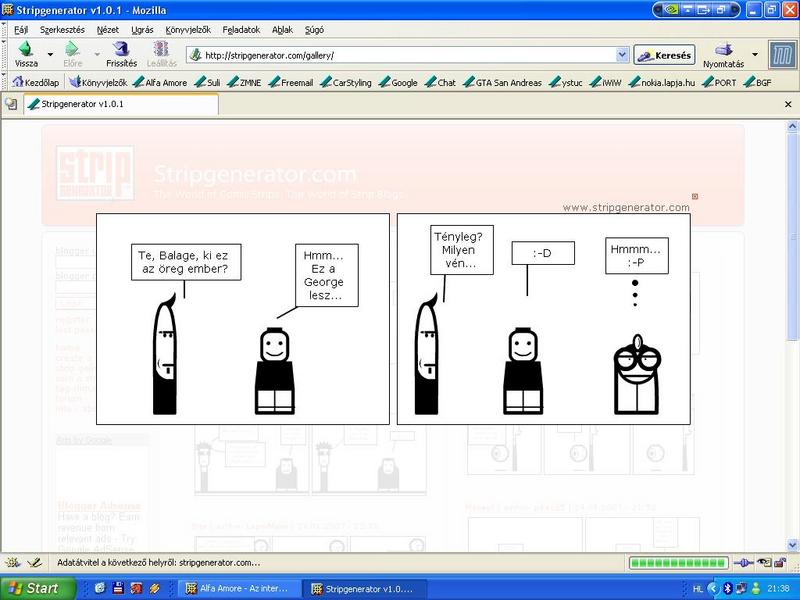Viewport: 800px width, 600px height.
Task: Open the Fájl menu
Action: (21, 30)
